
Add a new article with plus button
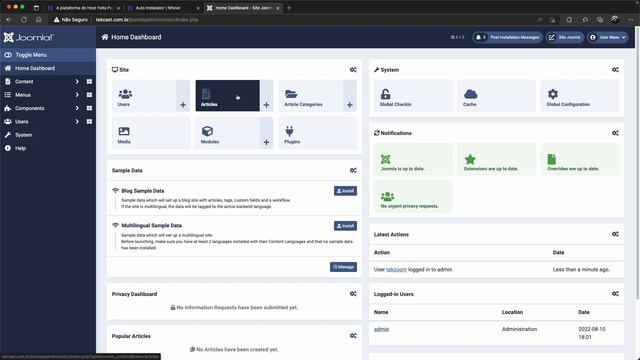click(266, 96)
